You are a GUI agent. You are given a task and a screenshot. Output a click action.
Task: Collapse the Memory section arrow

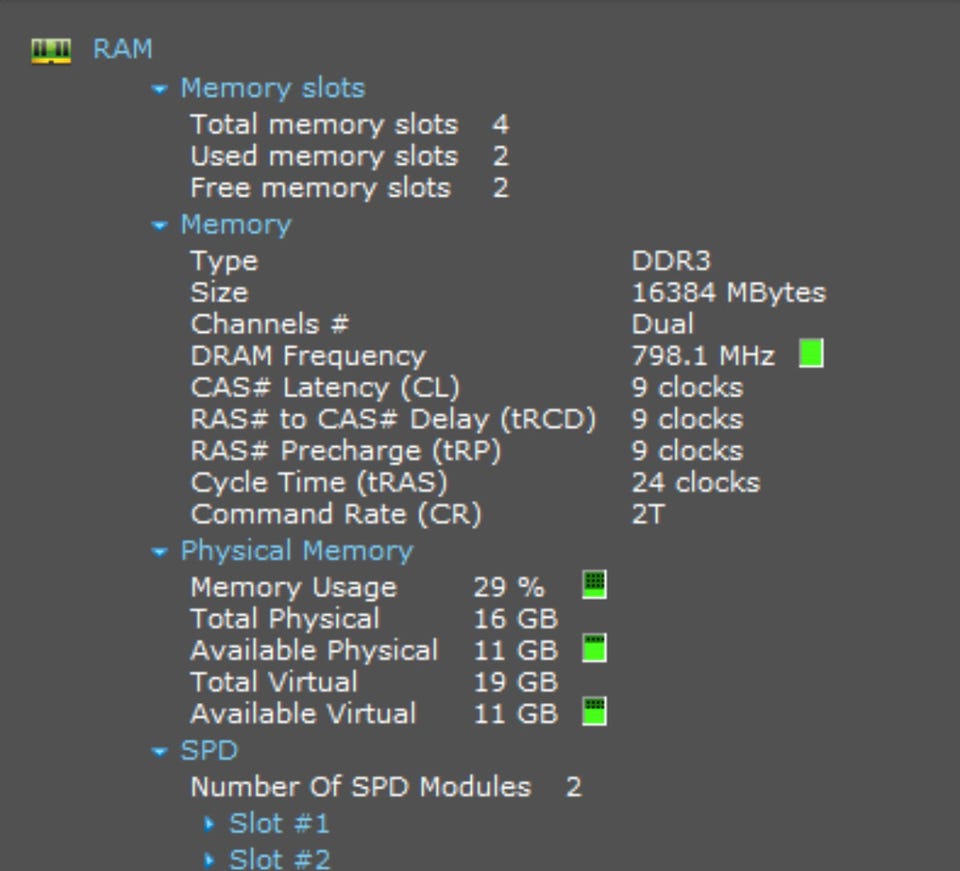(x=159, y=226)
